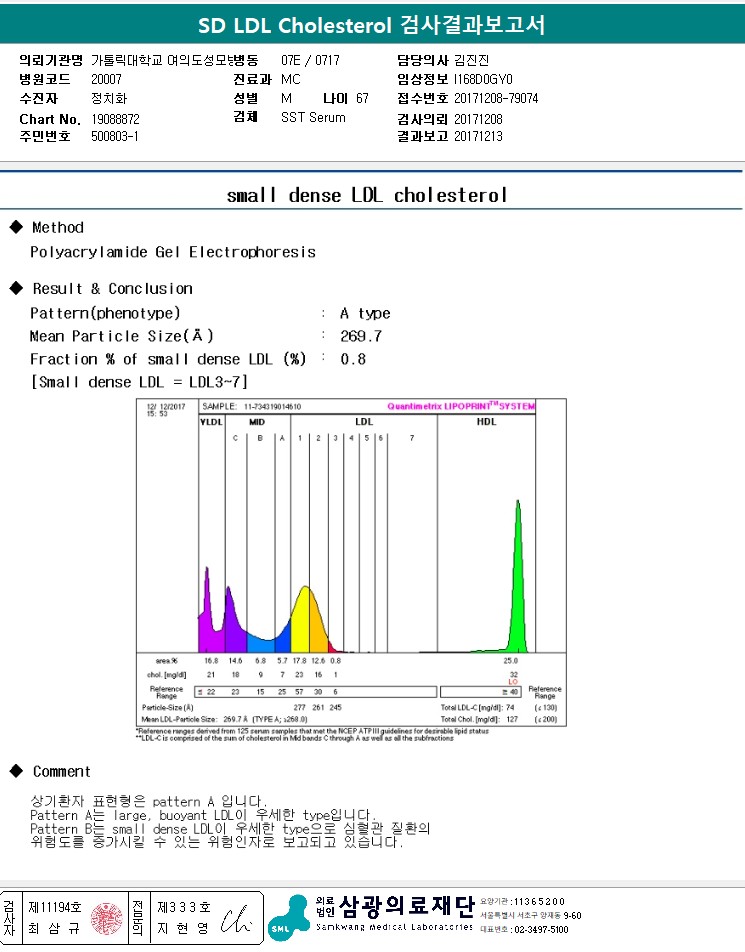This screenshot has width=745, height=952.
Task: Click the institution number '11365200'
Action: click(539, 902)
